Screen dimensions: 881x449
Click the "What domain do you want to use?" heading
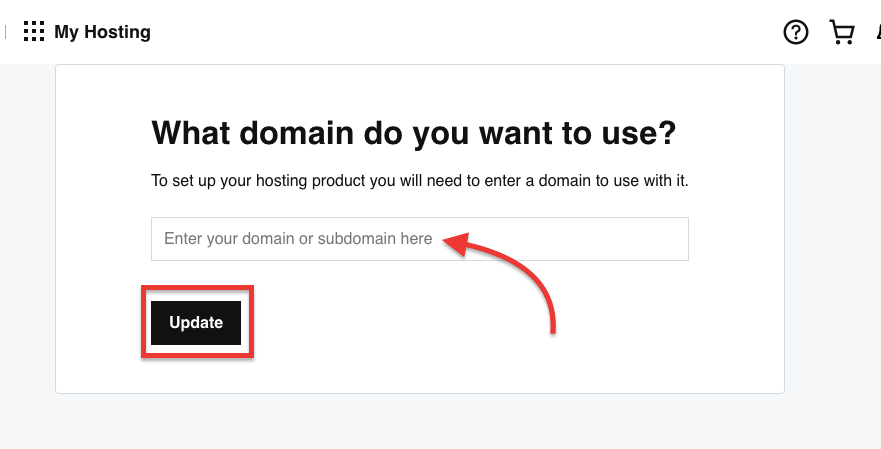click(413, 134)
